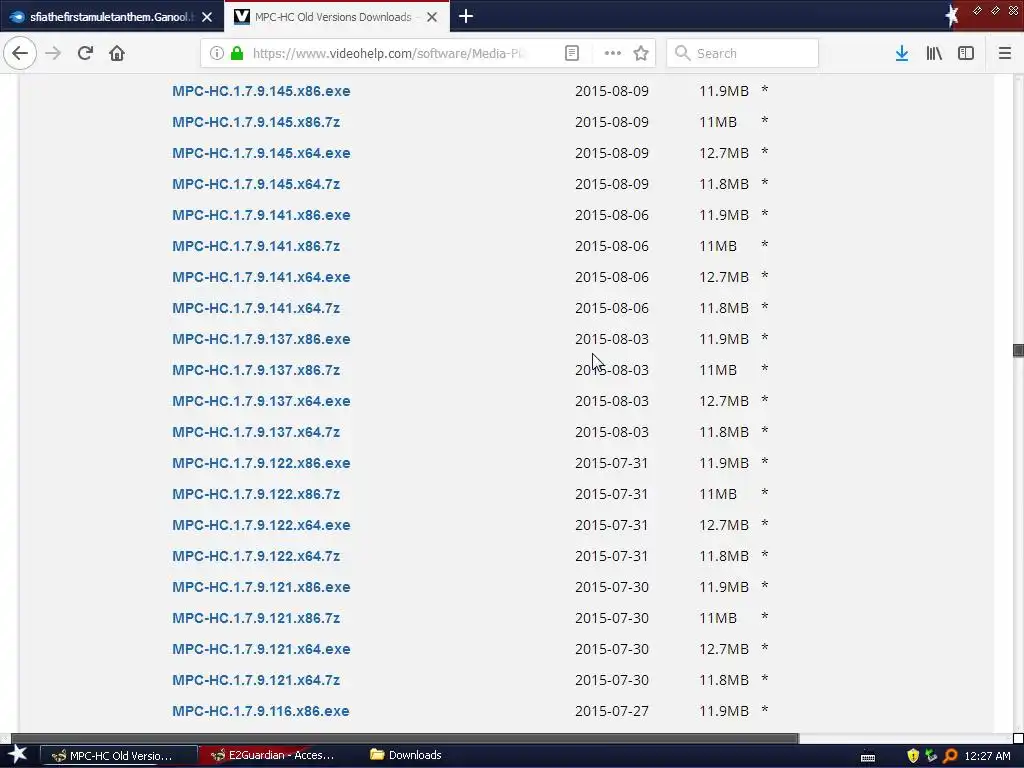Click the URL address field
This screenshot has height=768, width=1024.
389,53
